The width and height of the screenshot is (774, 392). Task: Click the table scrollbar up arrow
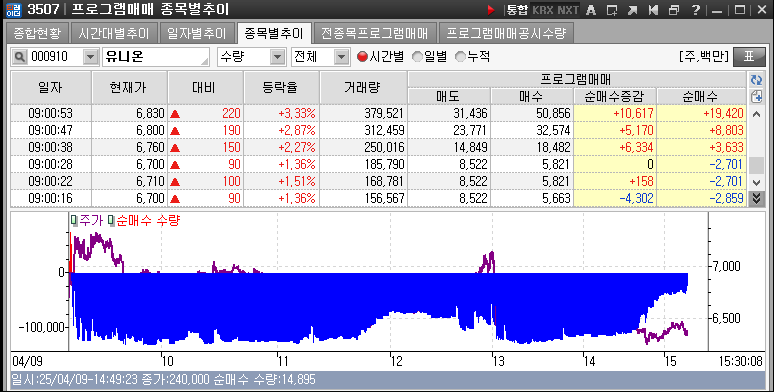point(756,114)
